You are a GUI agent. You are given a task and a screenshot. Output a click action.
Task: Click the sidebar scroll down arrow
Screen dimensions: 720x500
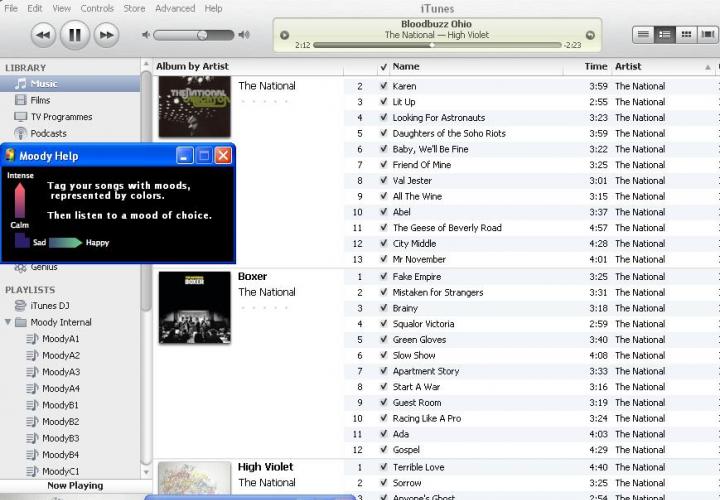pyautogui.click(x=146, y=472)
